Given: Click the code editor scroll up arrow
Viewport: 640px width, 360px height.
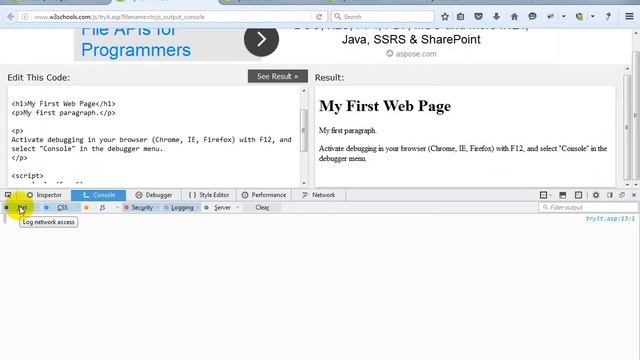Looking at the screenshot, I should [304, 91].
